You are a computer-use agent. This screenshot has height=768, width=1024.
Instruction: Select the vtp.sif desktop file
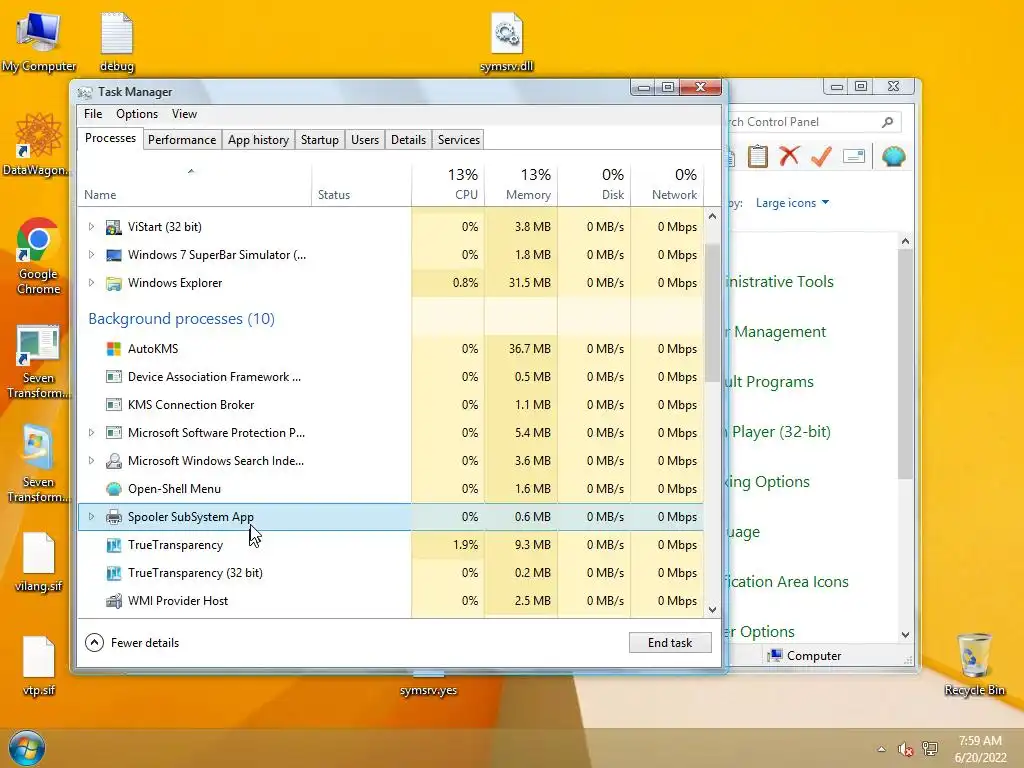coord(39,665)
